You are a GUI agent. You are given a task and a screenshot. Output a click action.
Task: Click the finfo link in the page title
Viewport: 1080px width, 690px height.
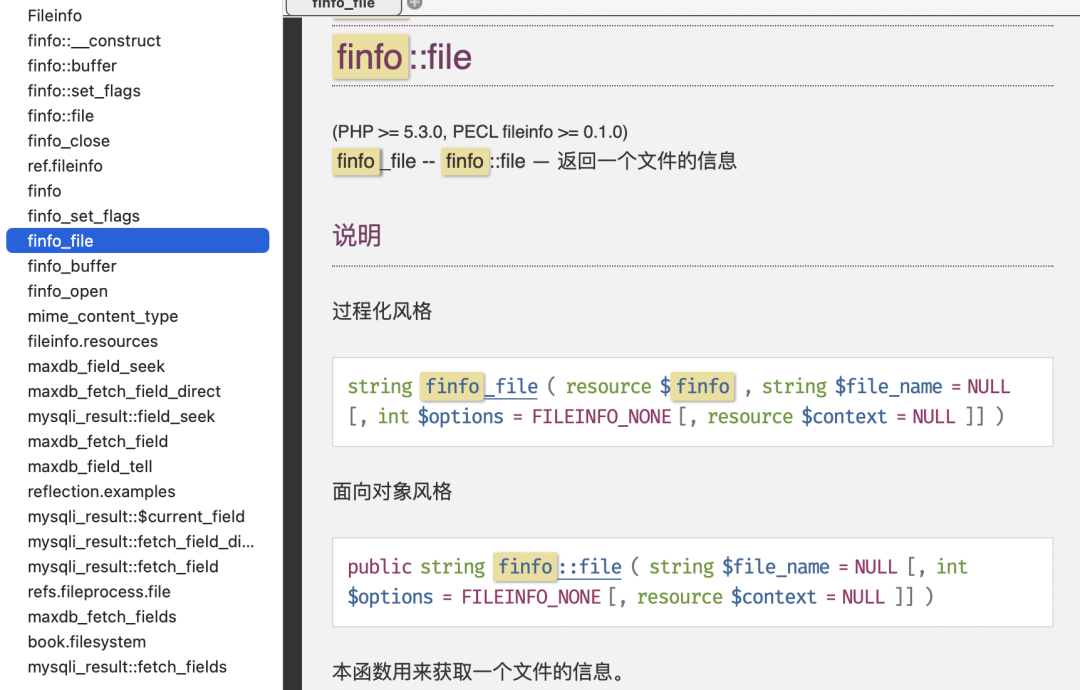(371, 57)
